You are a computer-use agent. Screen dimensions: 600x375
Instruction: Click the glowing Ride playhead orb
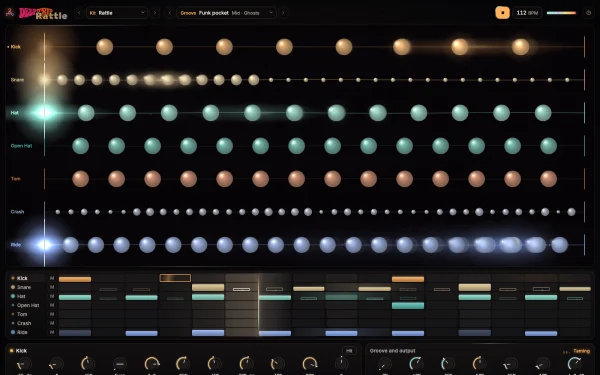click(x=44, y=245)
